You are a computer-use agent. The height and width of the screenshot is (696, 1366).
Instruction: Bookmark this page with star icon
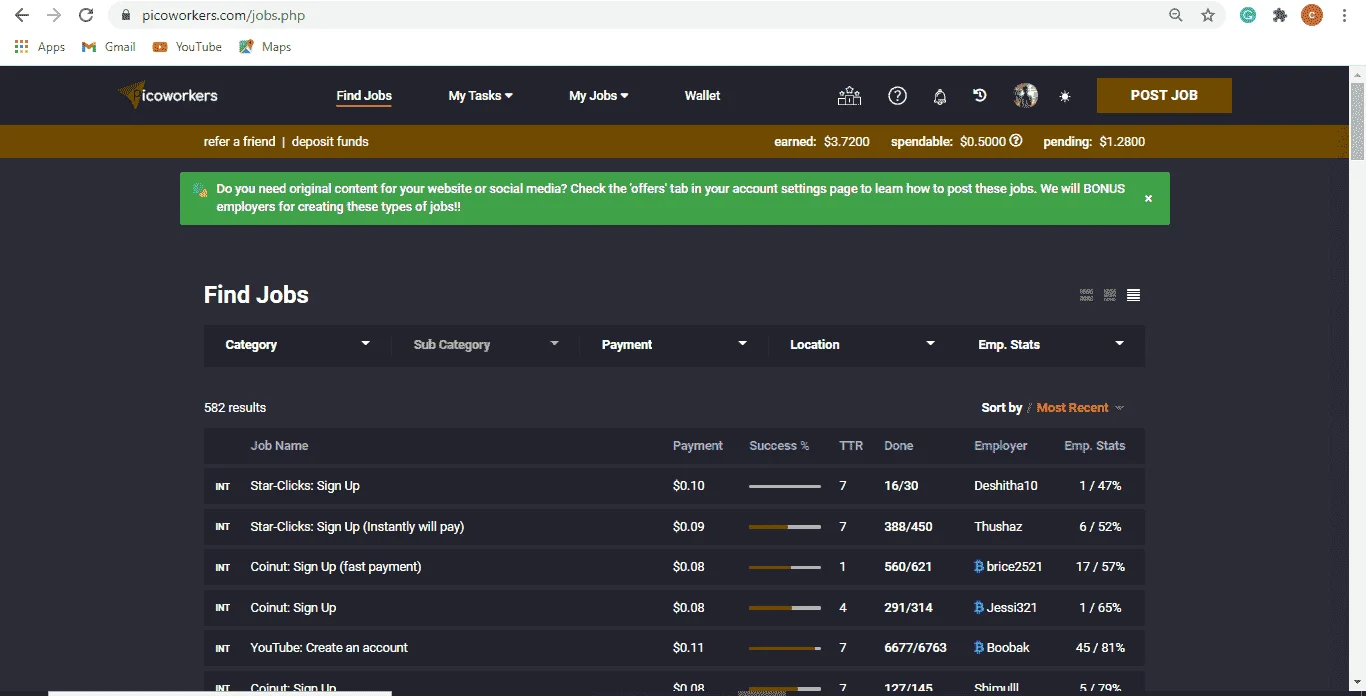(x=1208, y=15)
